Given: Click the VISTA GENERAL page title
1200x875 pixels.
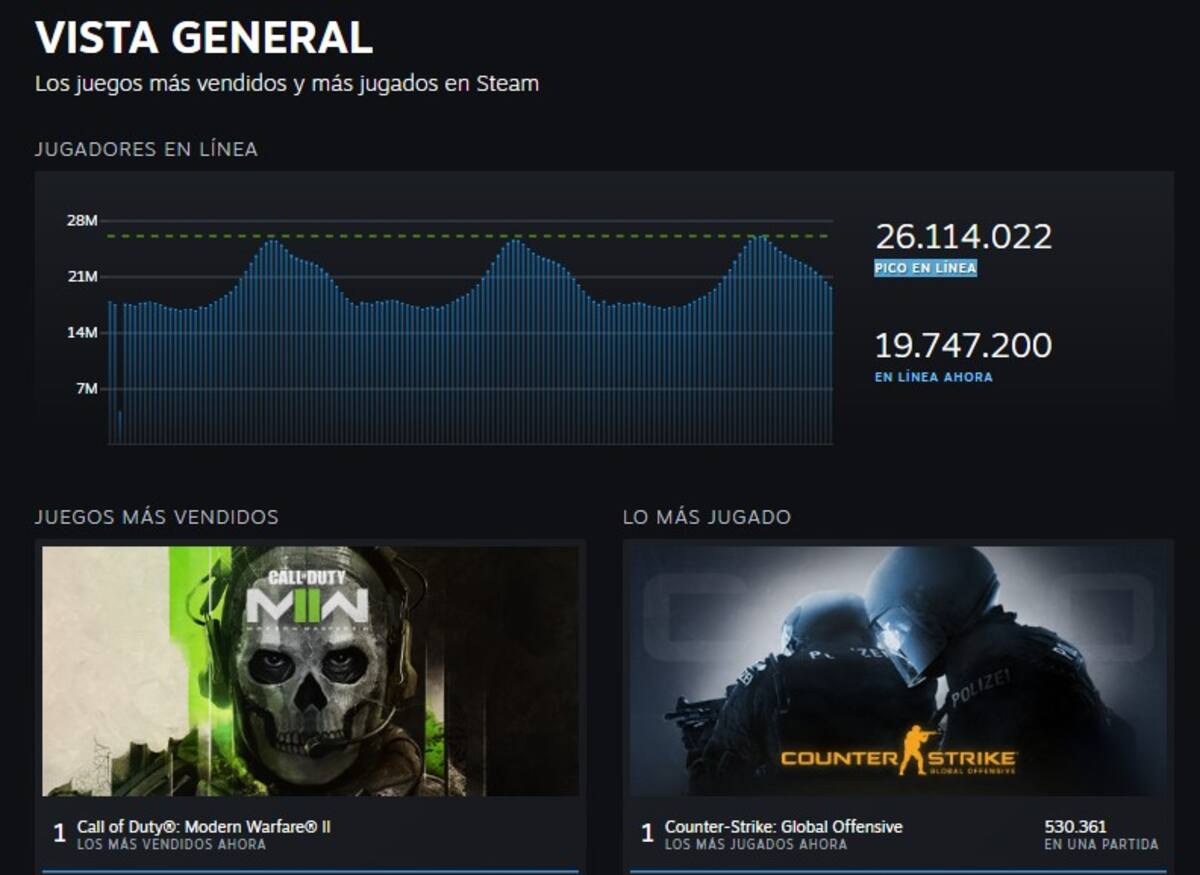Looking at the screenshot, I should pos(204,37).
